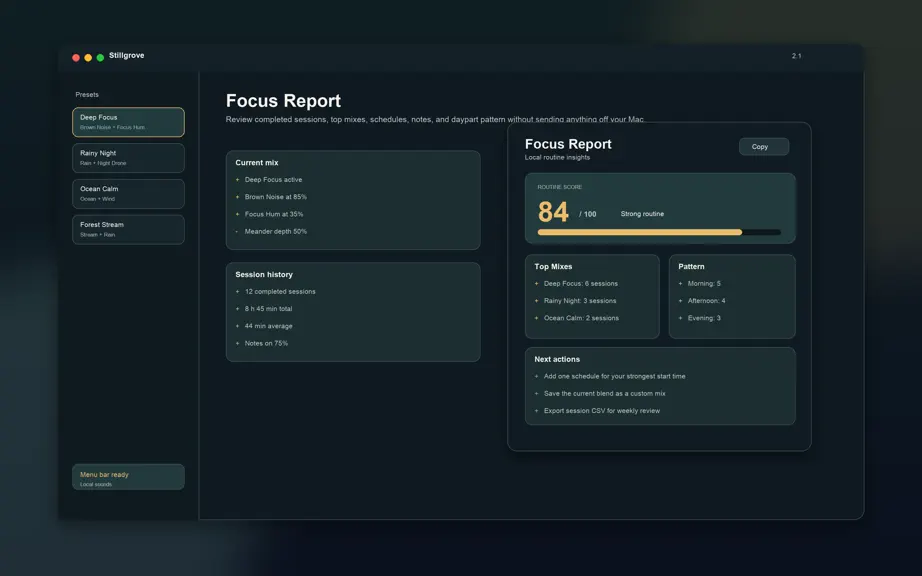The height and width of the screenshot is (576, 922).
Task: Click the green zoom window dot
Action: coord(101,58)
